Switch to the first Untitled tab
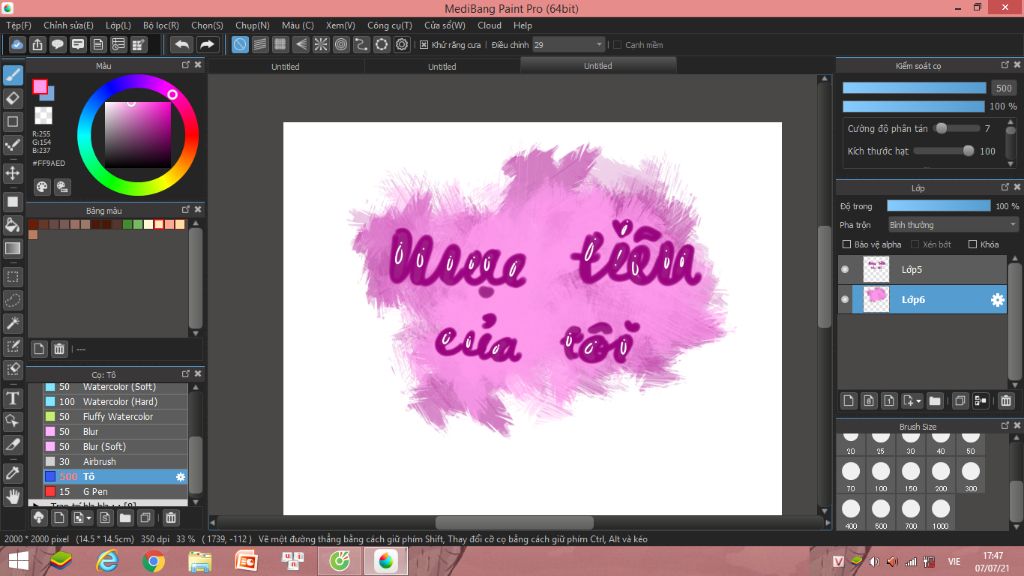Screen dimensions: 1024x576 (285, 67)
